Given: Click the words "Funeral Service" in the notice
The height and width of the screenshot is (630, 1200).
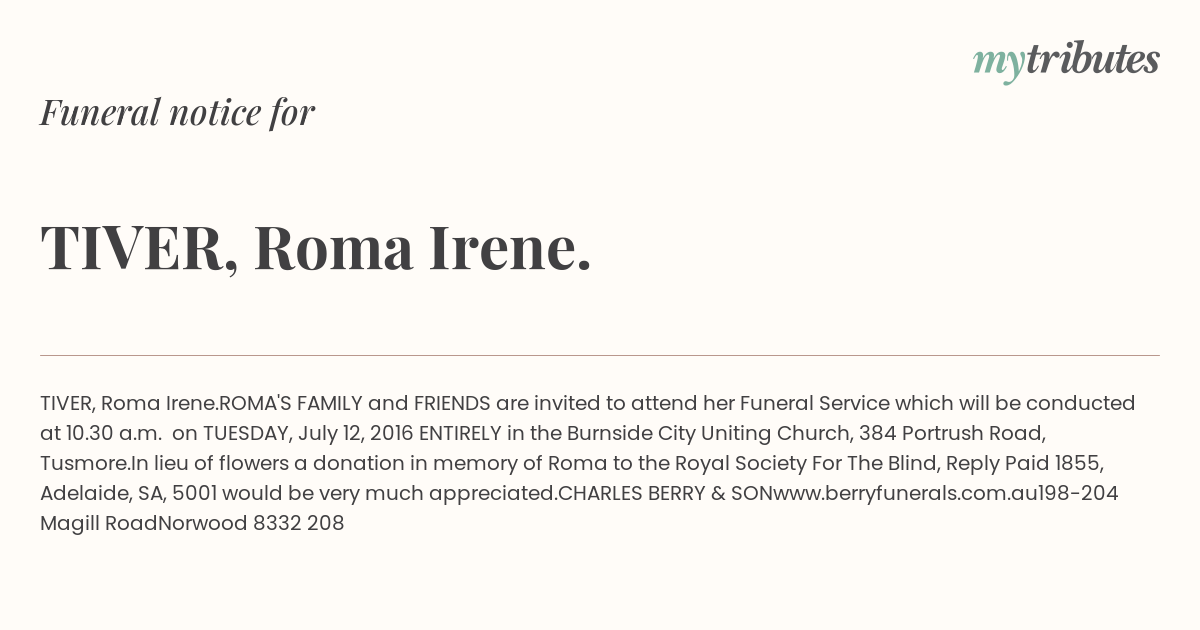Looking at the screenshot, I should click(x=815, y=403).
